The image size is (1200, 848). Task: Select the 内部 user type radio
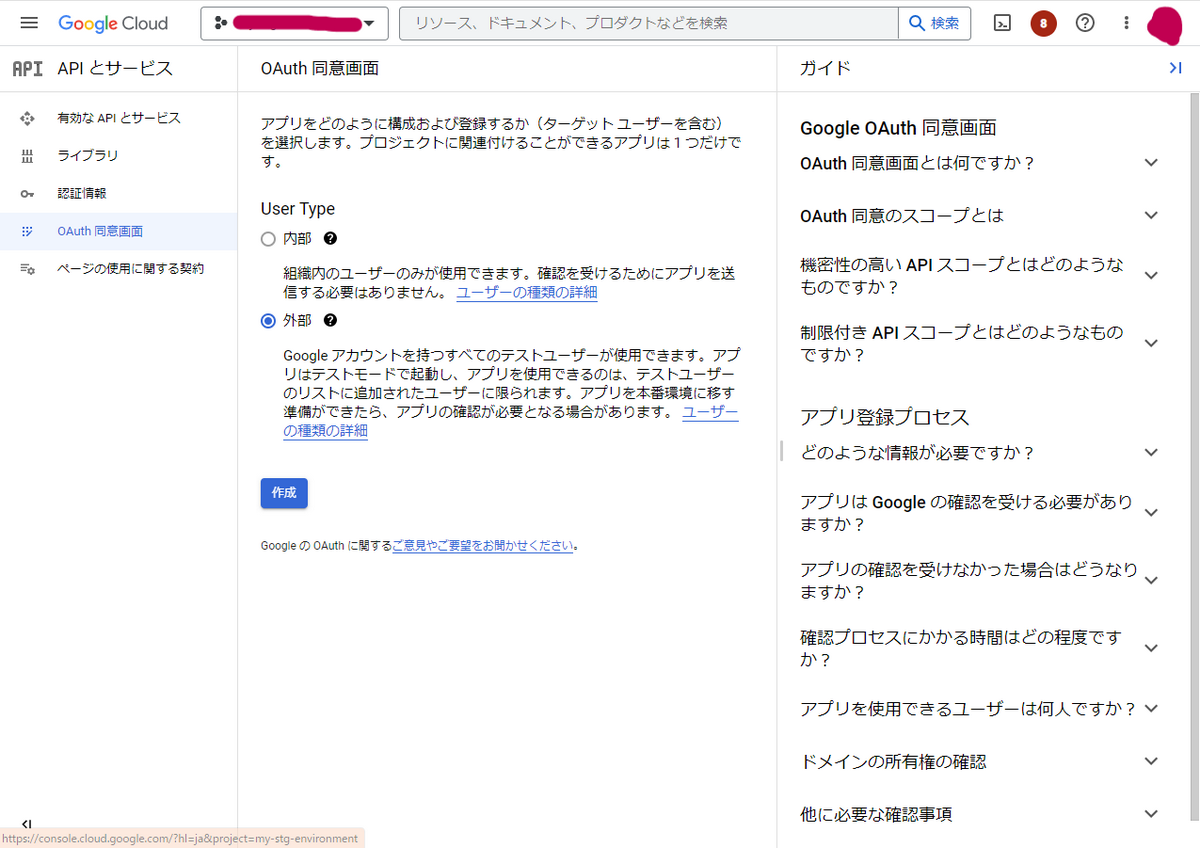[x=268, y=239]
